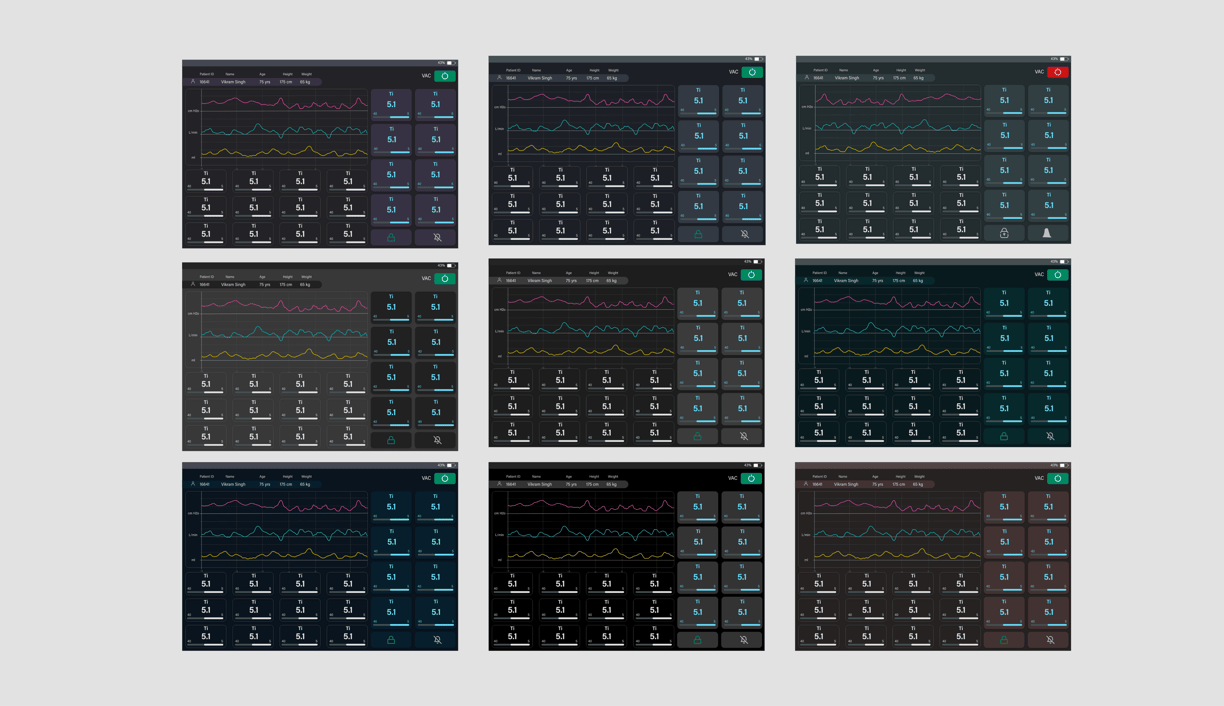Click the battery indicator in top-left mockup status bar
1224x706 pixels.
tap(451, 63)
